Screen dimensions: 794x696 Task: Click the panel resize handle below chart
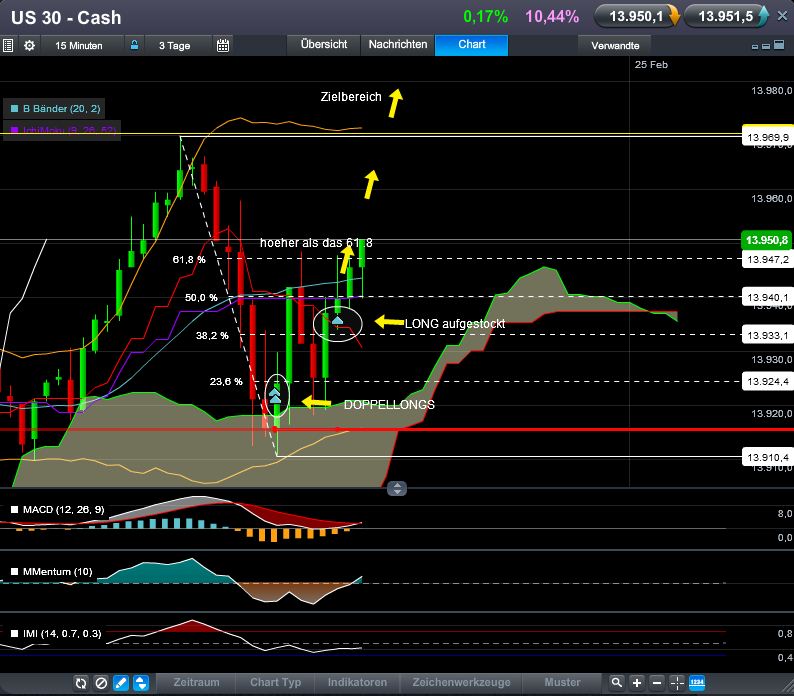(397, 488)
